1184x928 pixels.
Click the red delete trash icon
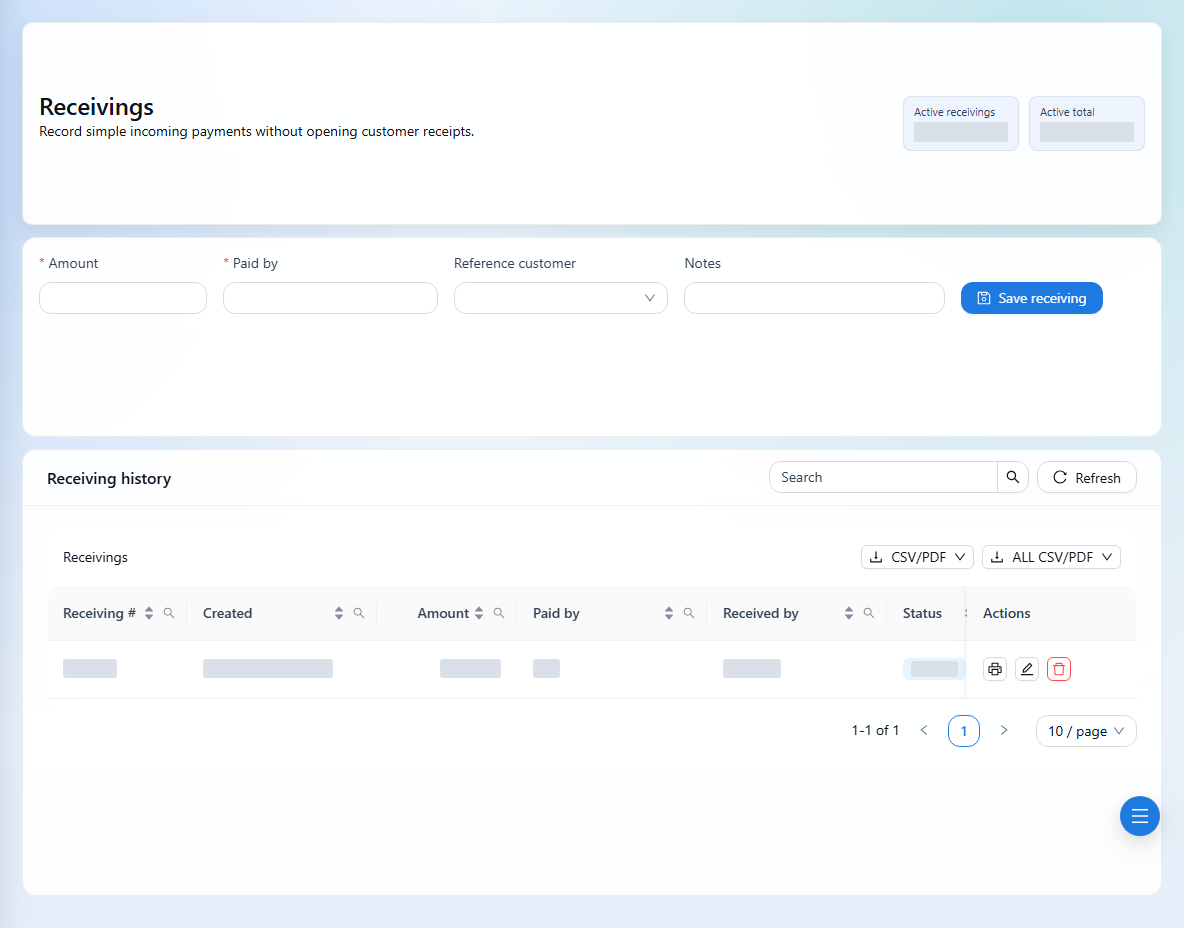point(1059,669)
